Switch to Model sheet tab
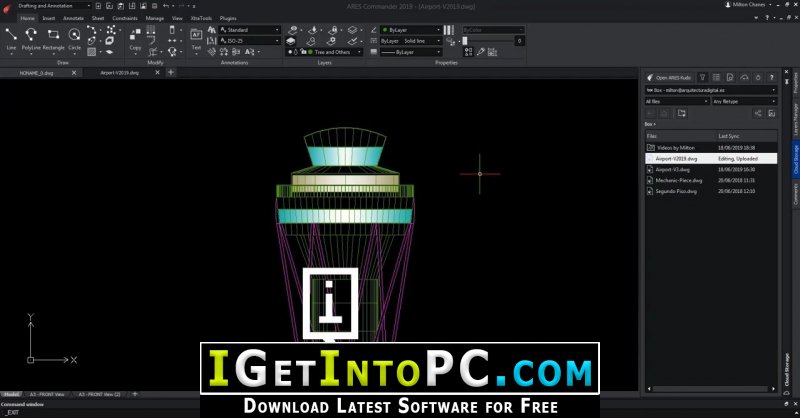 coord(11,395)
